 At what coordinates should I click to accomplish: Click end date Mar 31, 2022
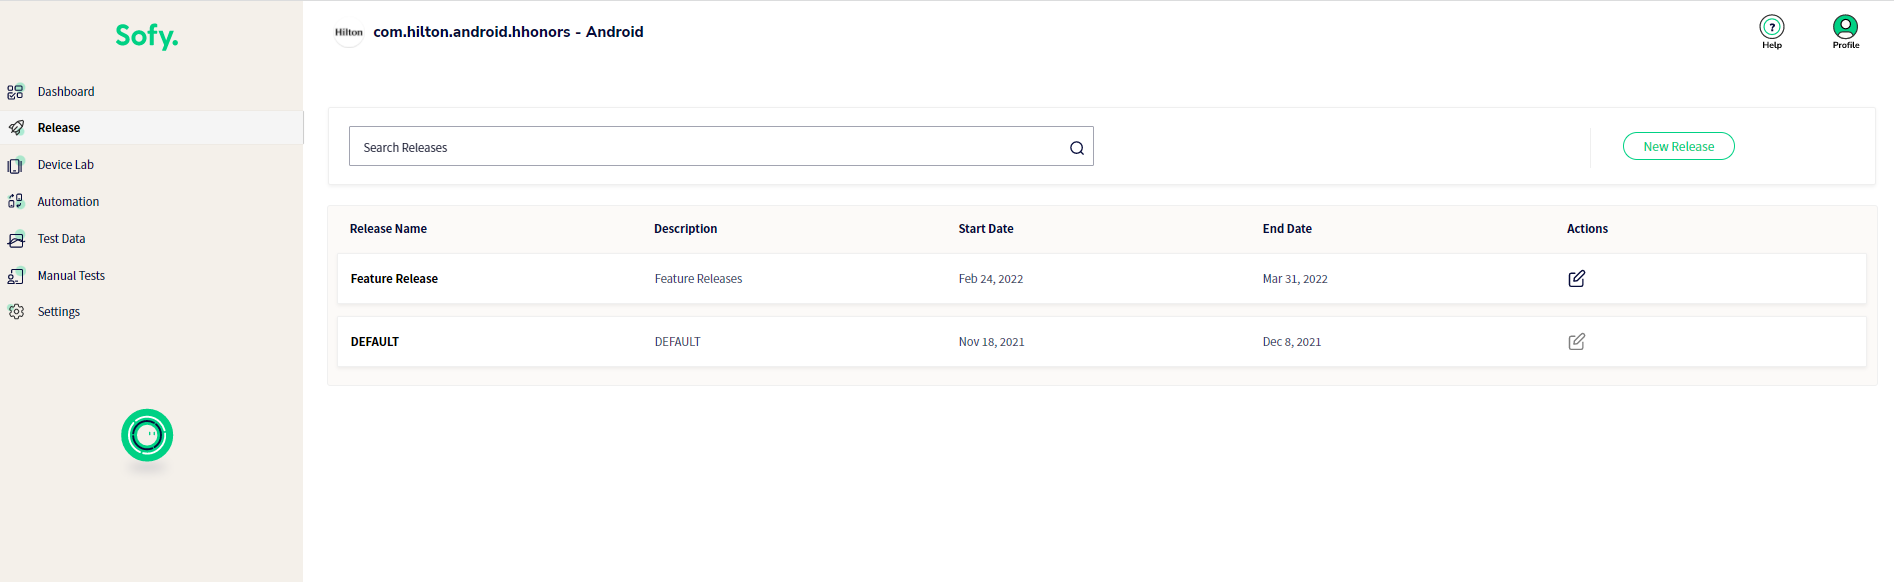pyautogui.click(x=1295, y=279)
